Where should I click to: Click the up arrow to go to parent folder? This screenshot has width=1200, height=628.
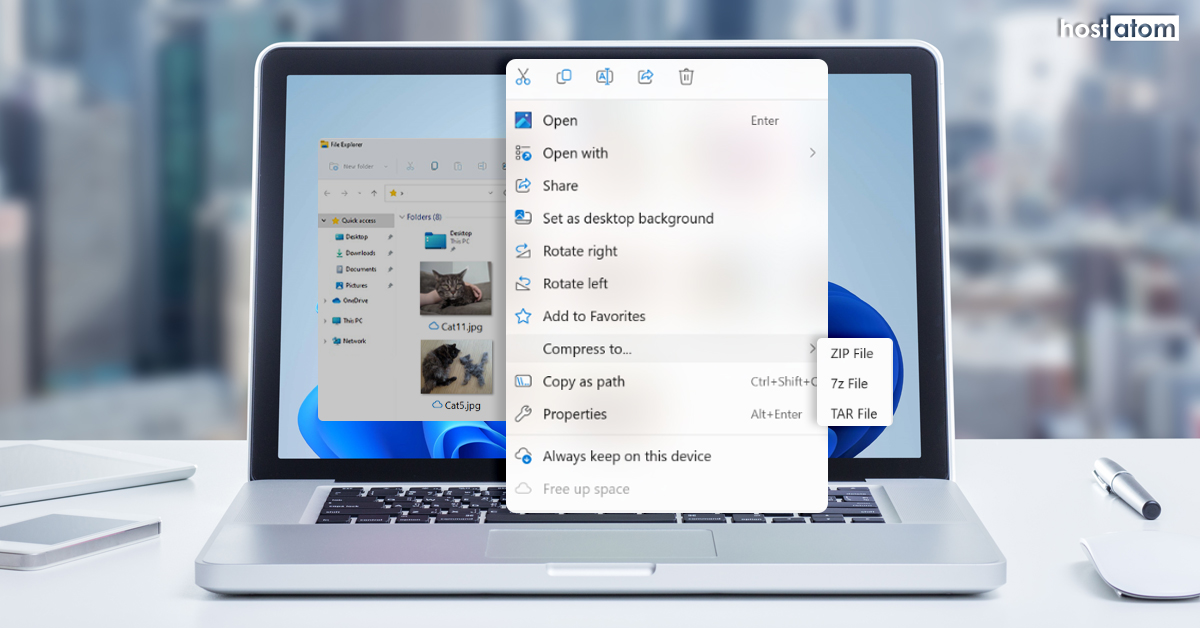[374, 193]
